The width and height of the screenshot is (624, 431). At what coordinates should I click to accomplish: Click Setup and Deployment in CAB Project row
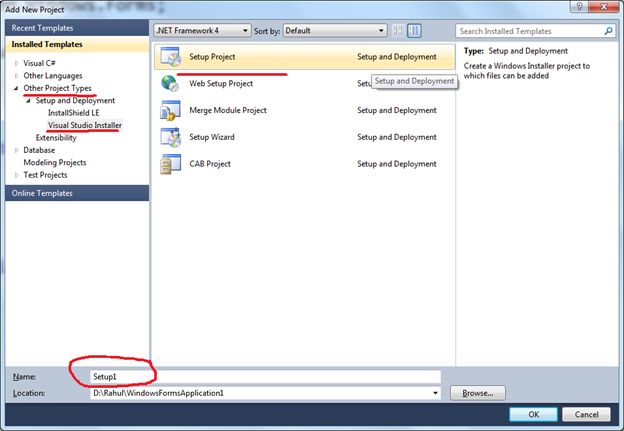pyautogui.click(x=397, y=164)
